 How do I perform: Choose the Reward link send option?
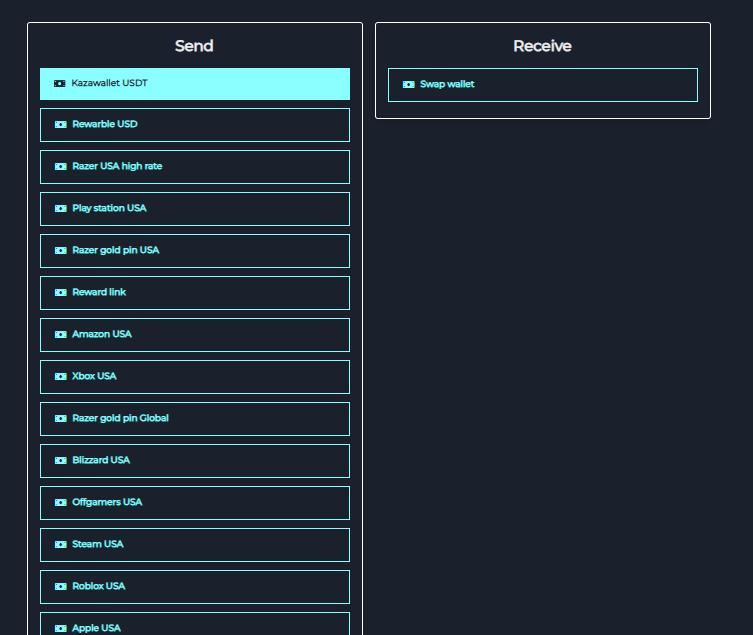point(195,293)
